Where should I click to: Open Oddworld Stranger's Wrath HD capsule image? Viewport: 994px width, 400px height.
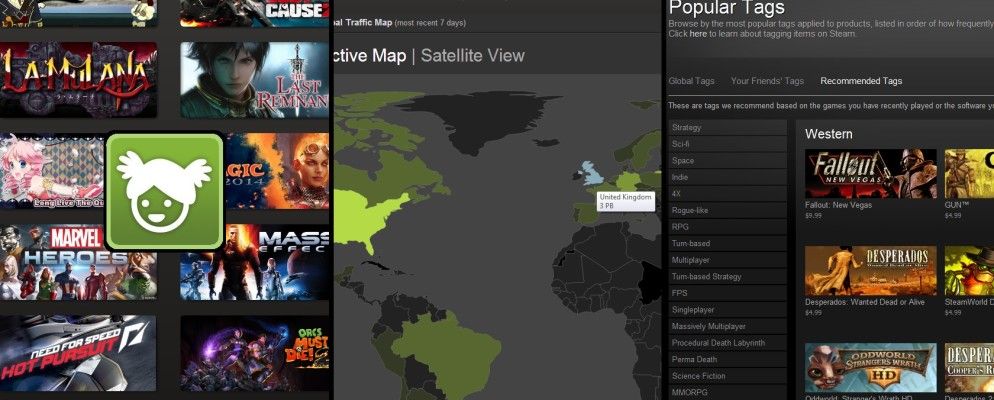(x=870, y=368)
